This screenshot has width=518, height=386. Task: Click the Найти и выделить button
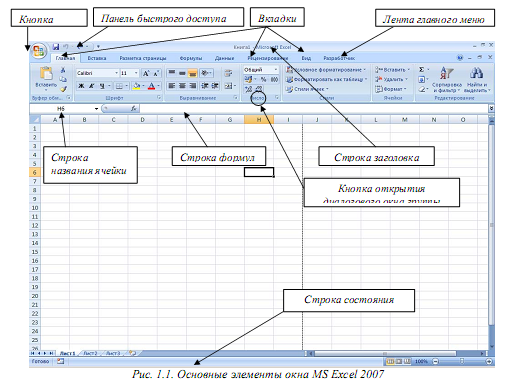click(x=477, y=79)
